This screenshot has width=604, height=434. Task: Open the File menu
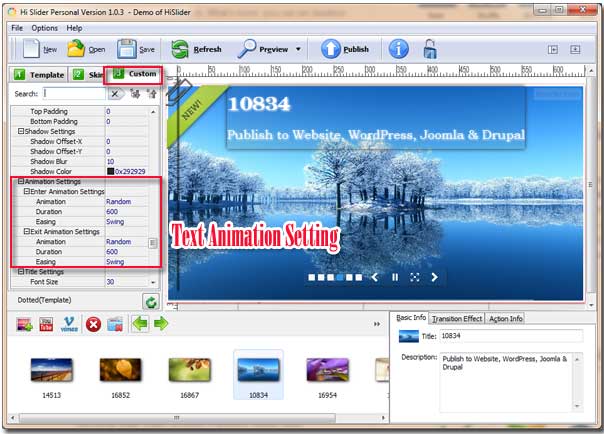(x=17, y=28)
